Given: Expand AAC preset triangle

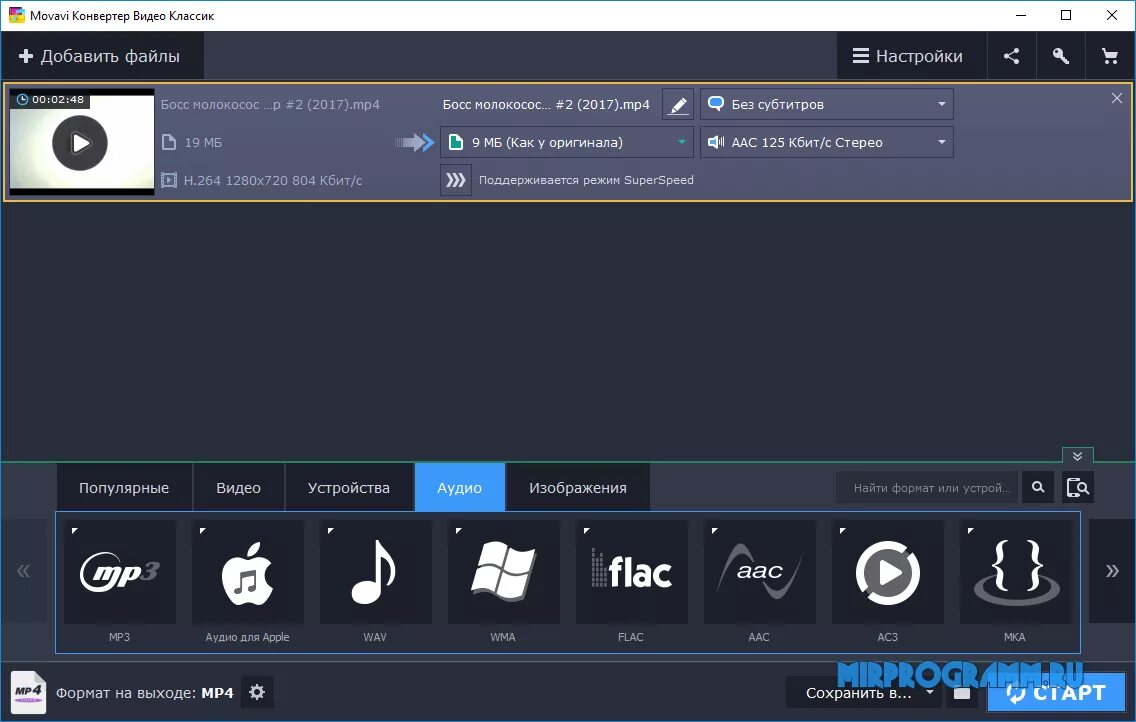Looking at the screenshot, I should pyautogui.click(x=715, y=531).
